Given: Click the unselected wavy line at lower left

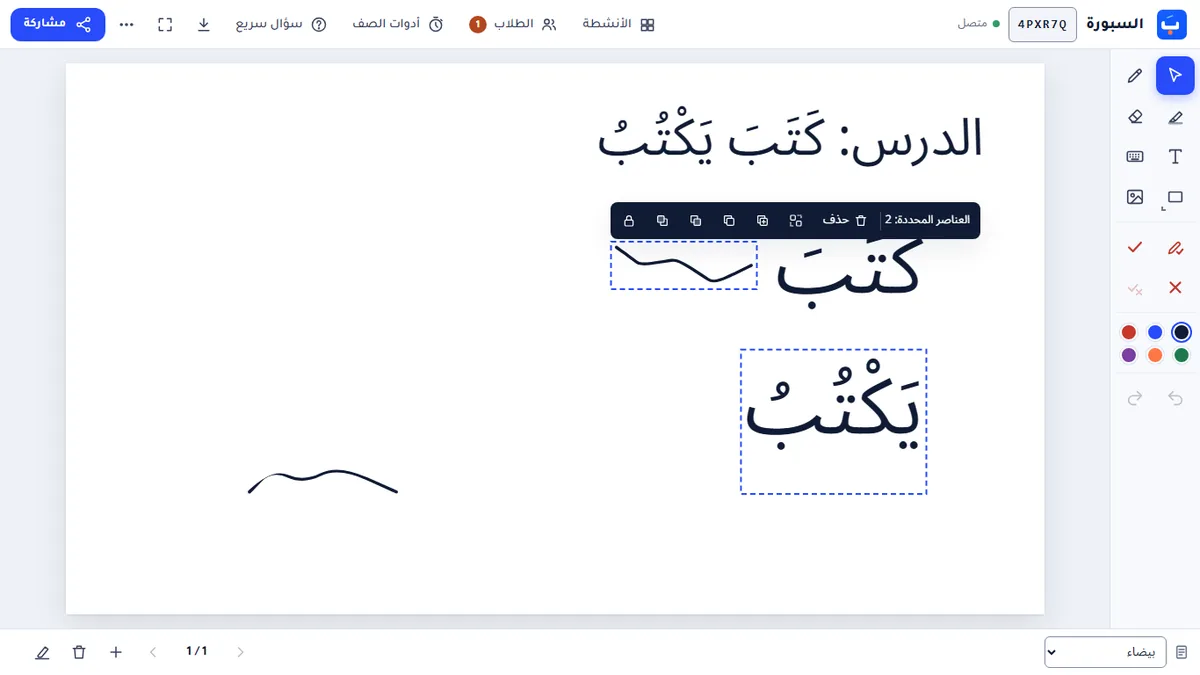Looking at the screenshot, I should point(322,481).
